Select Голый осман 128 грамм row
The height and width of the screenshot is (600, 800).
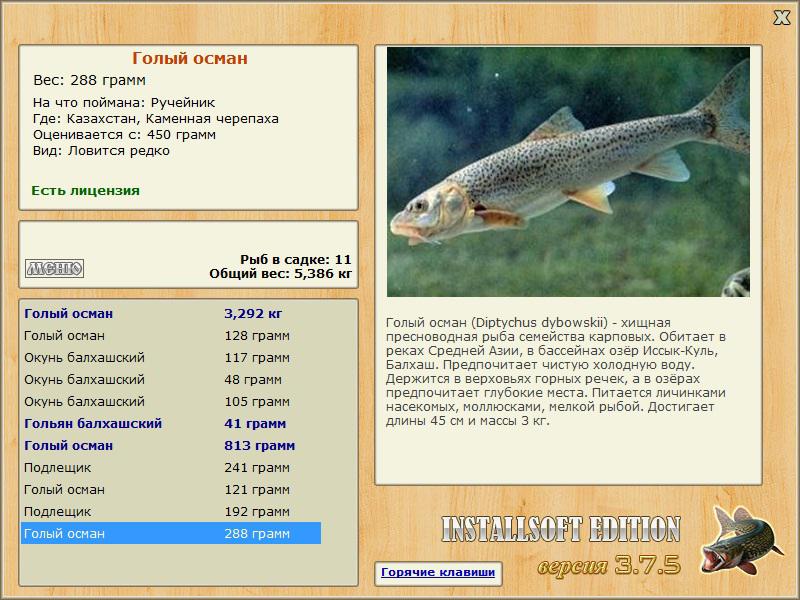(171, 335)
